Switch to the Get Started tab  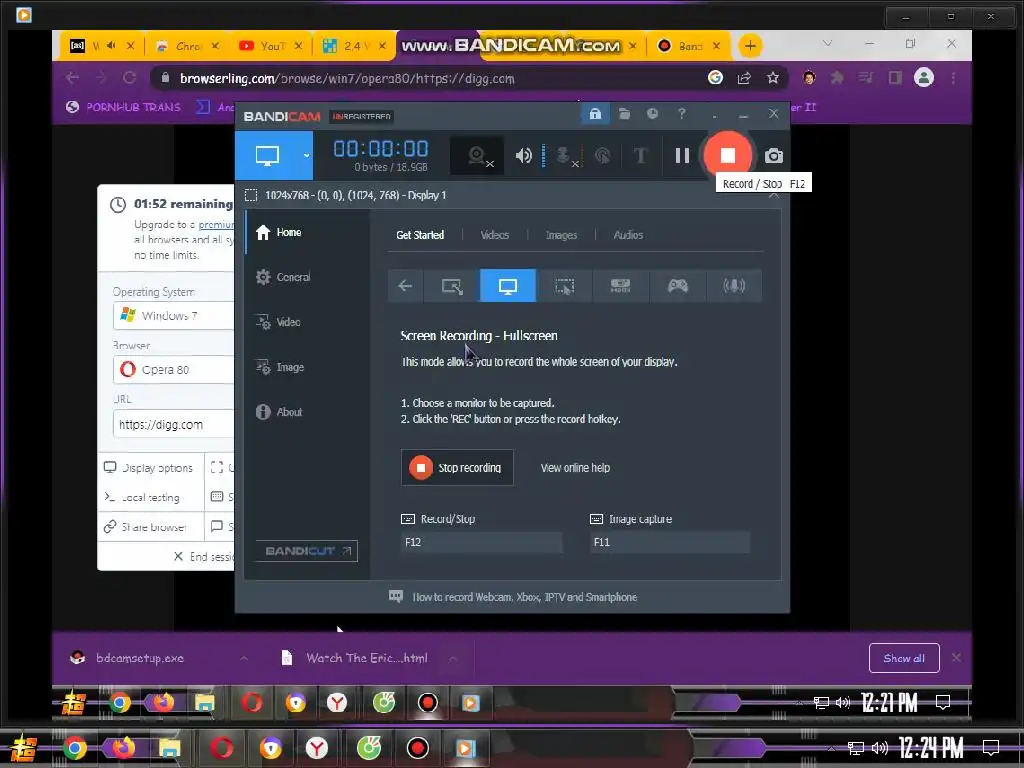click(x=420, y=235)
